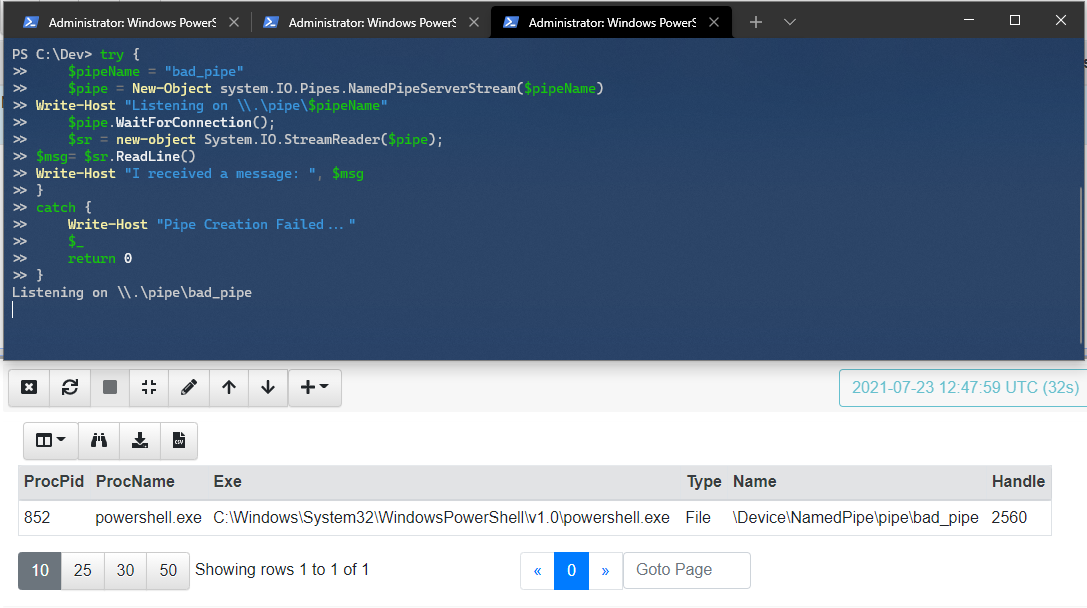This screenshot has height=608, width=1087.
Task: Open the add cell plus dropdown
Action: (314, 387)
